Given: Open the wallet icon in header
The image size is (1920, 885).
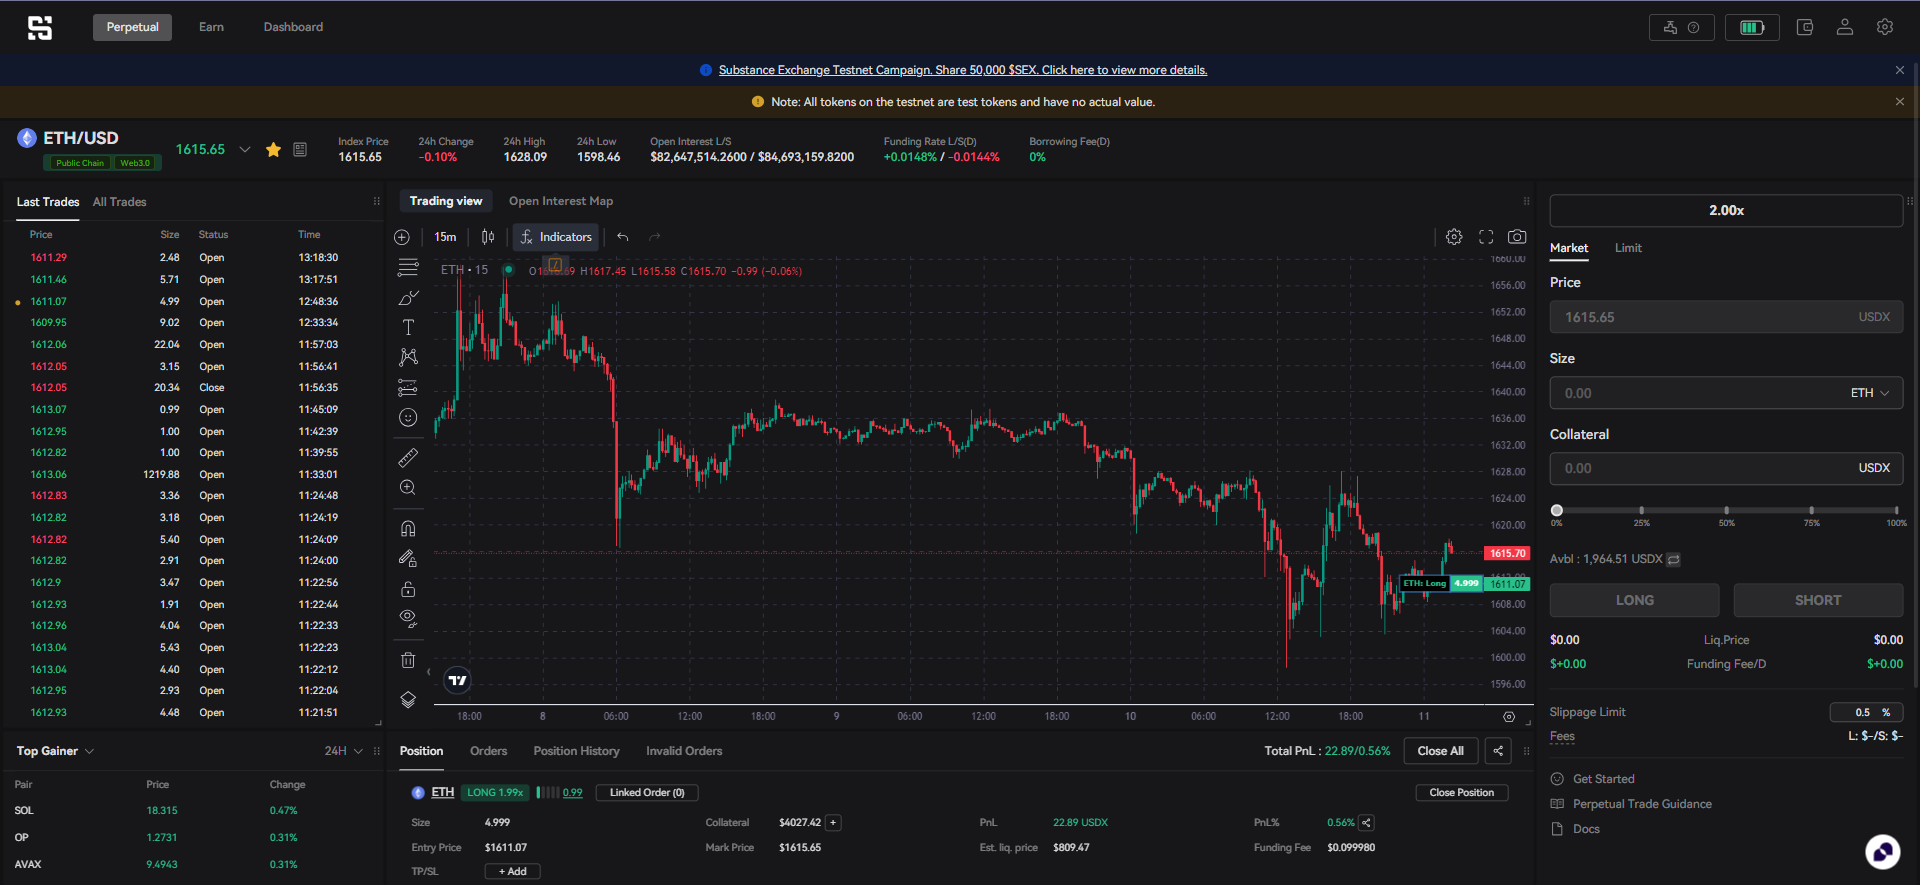Looking at the screenshot, I should tap(1805, 27).
